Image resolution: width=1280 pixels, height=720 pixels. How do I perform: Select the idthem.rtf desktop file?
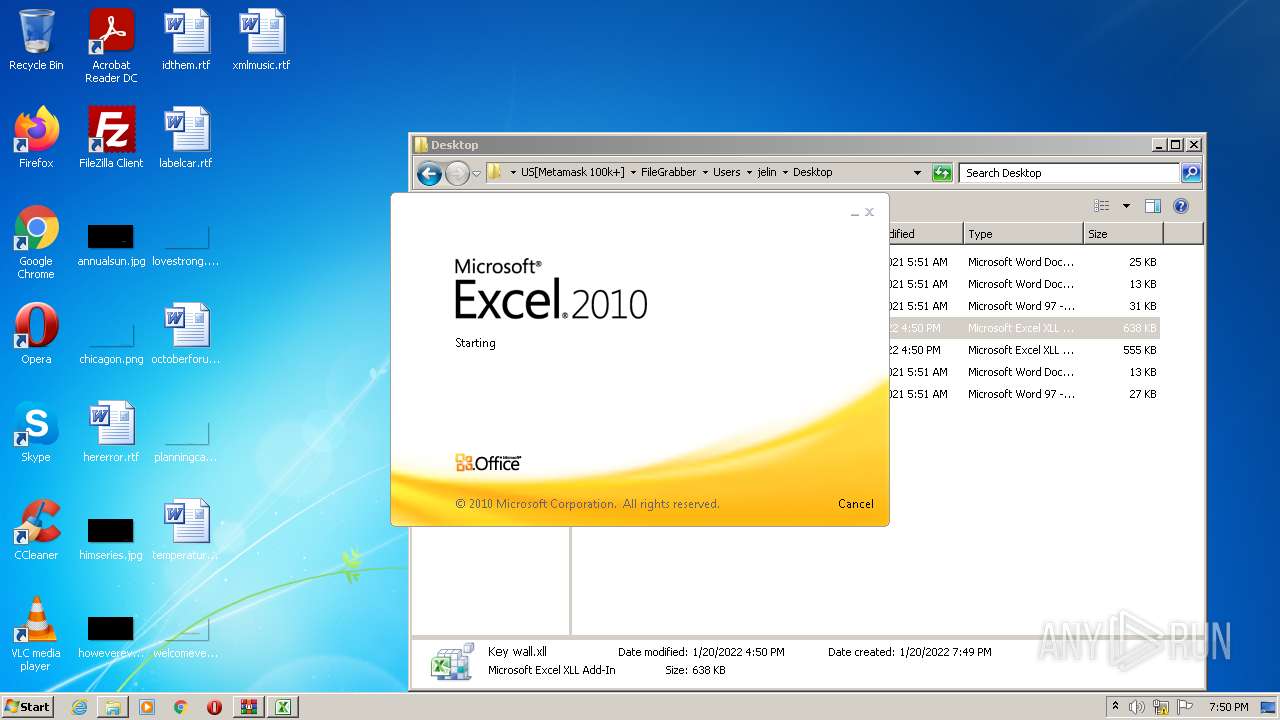[186, 40]
